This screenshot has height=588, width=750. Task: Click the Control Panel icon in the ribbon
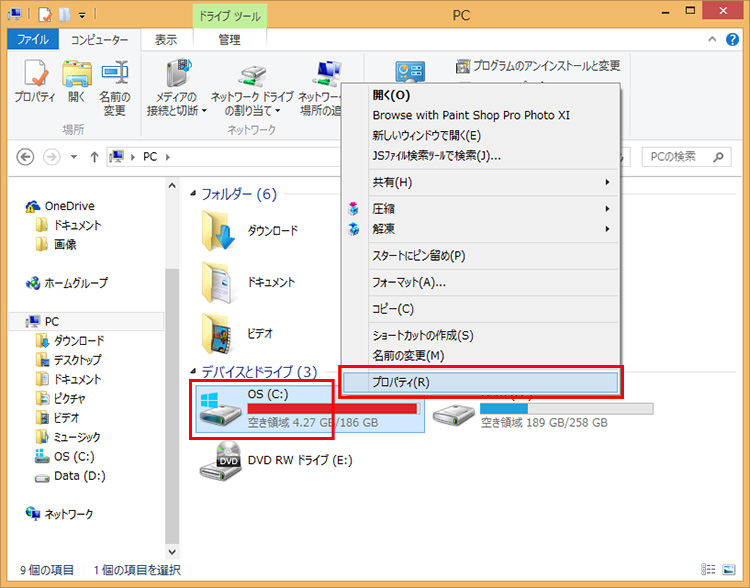[x=410, y=72]
